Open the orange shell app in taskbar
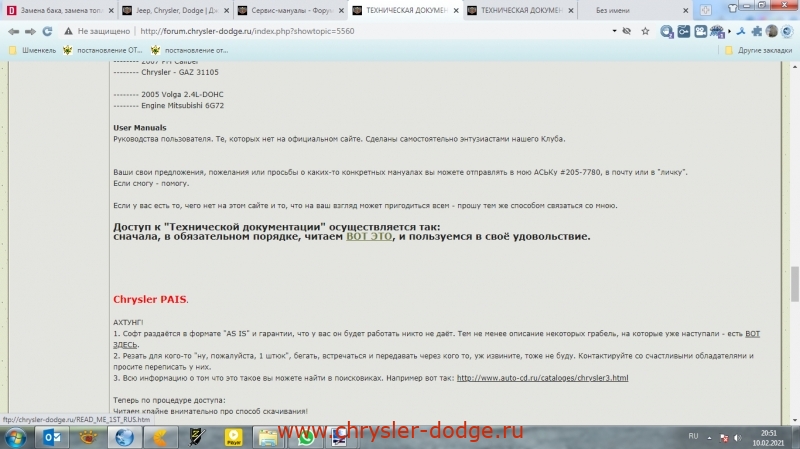Screen dimensions: 800x449 (160, 438)
